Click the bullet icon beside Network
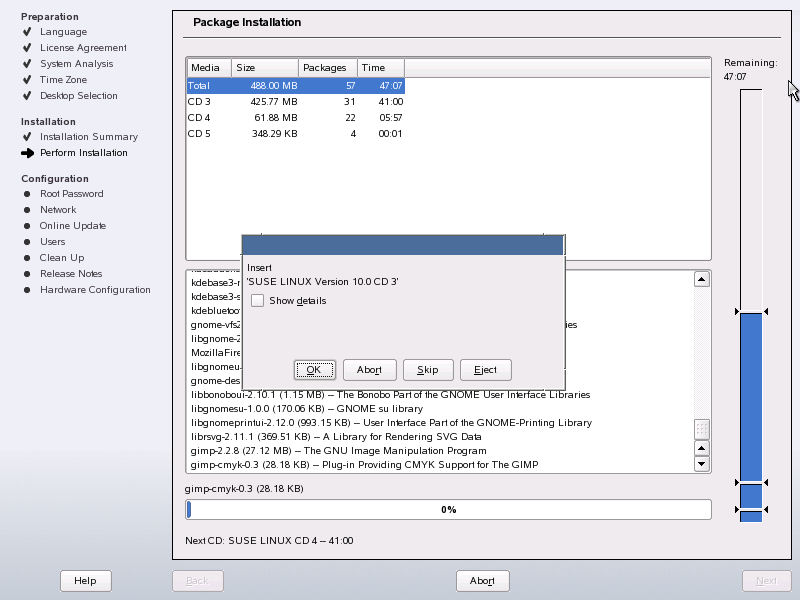Screen dimensions: 800x600 pos(27,210)
